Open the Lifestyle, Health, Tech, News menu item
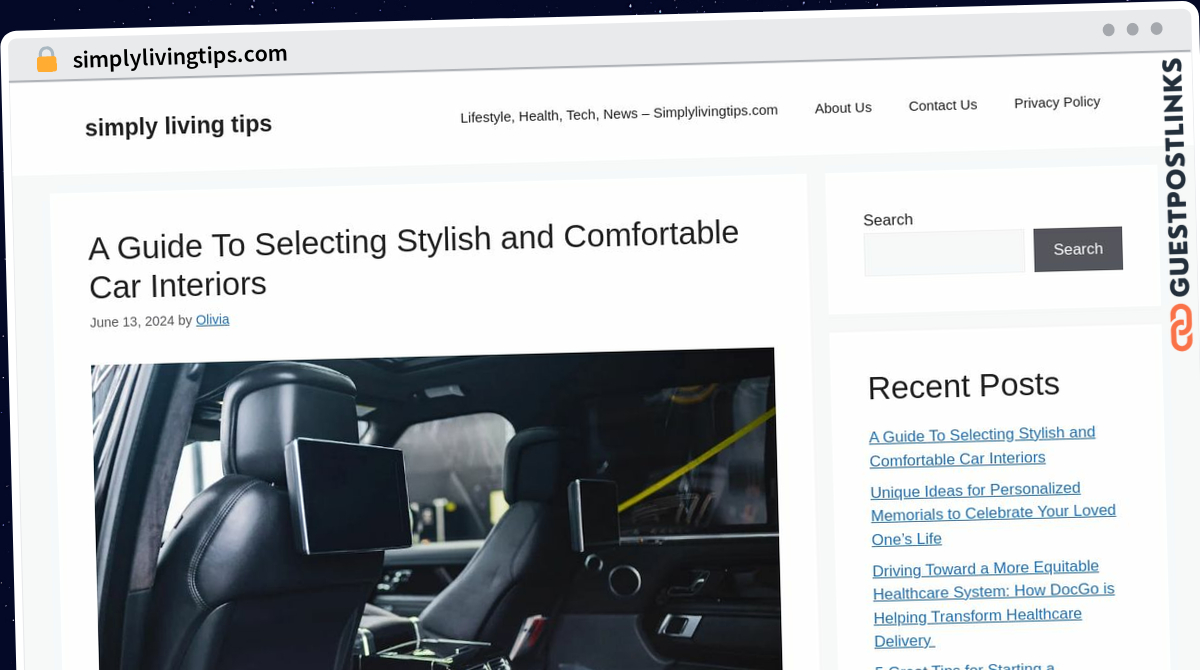The image size is (1200, 670). (x=619, y=114)
